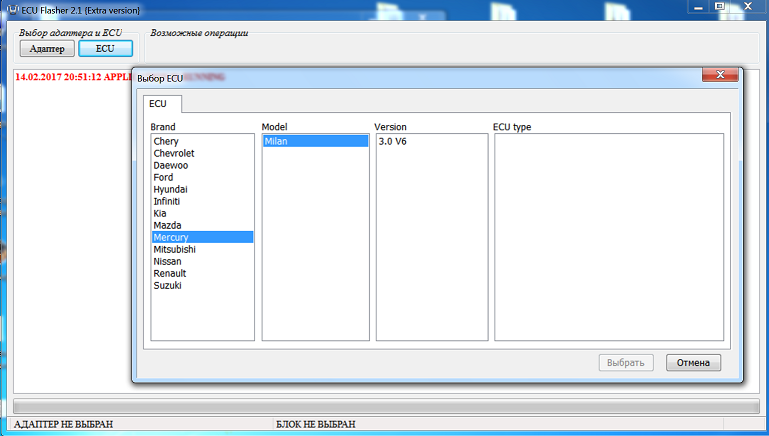Click the Выбрать button
The image size is (769, 436).
[x=626, y=362]
